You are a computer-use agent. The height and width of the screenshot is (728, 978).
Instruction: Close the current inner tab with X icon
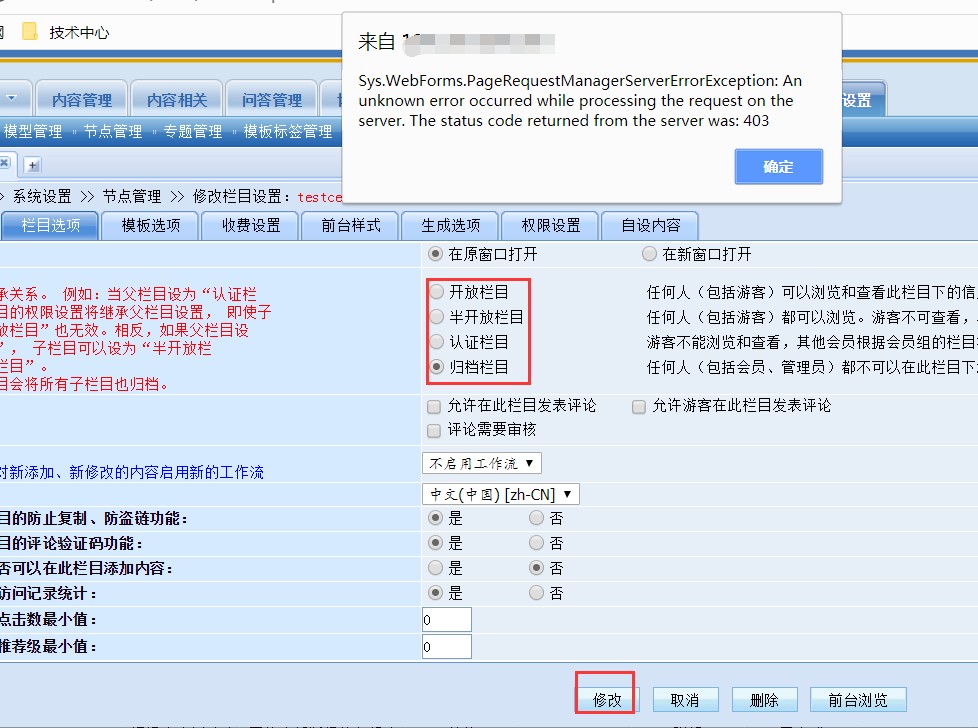pos(5,163)
